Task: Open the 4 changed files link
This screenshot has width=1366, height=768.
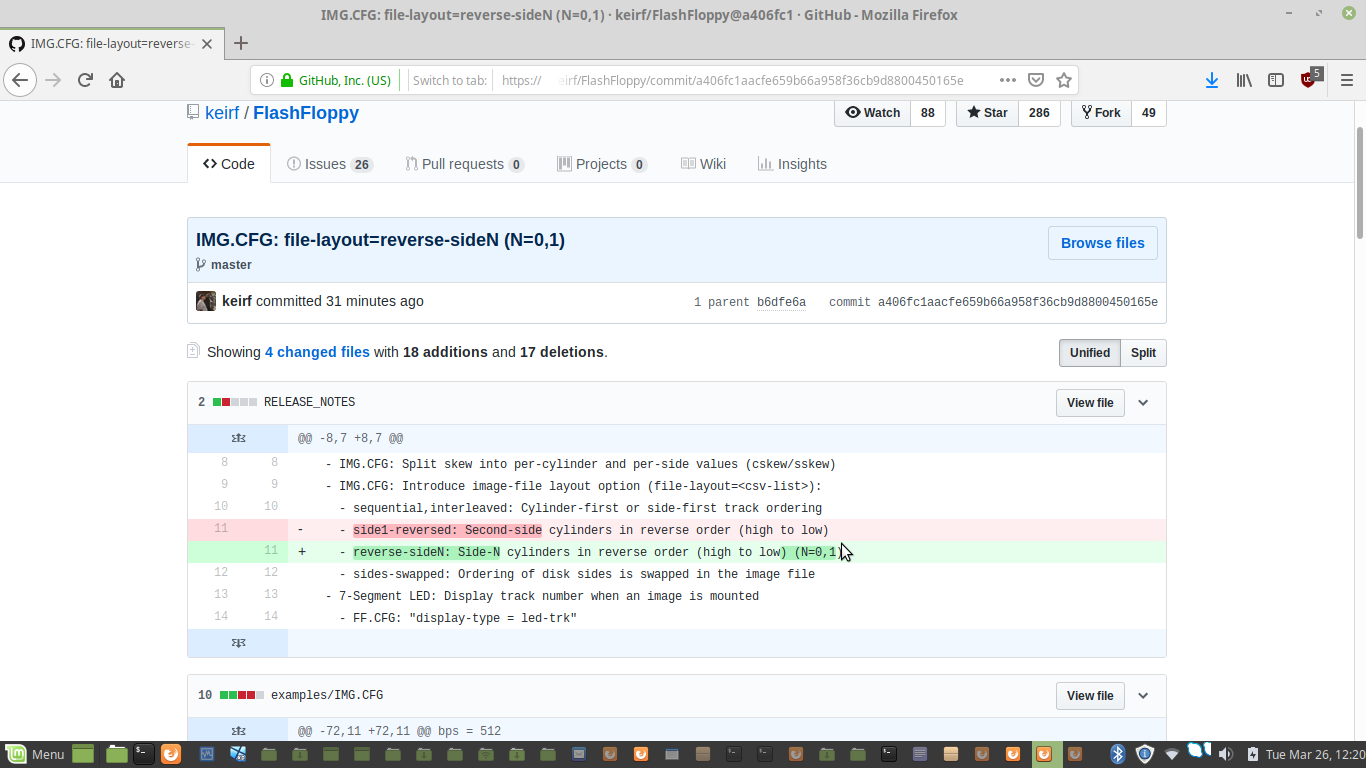Action: (317, 352)
